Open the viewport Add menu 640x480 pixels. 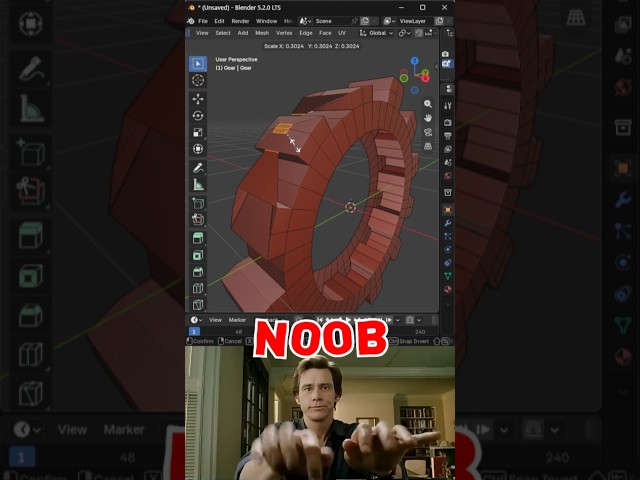(x=243, y=33)
